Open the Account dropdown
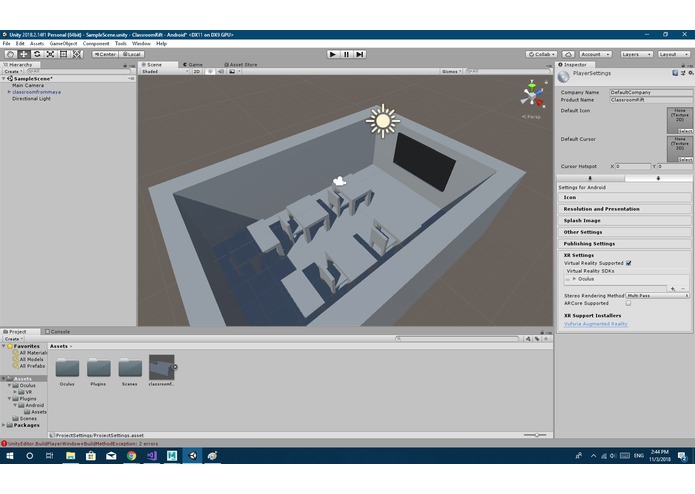The height and width of the screenshot is (494, 695). (x=595, y=54)
